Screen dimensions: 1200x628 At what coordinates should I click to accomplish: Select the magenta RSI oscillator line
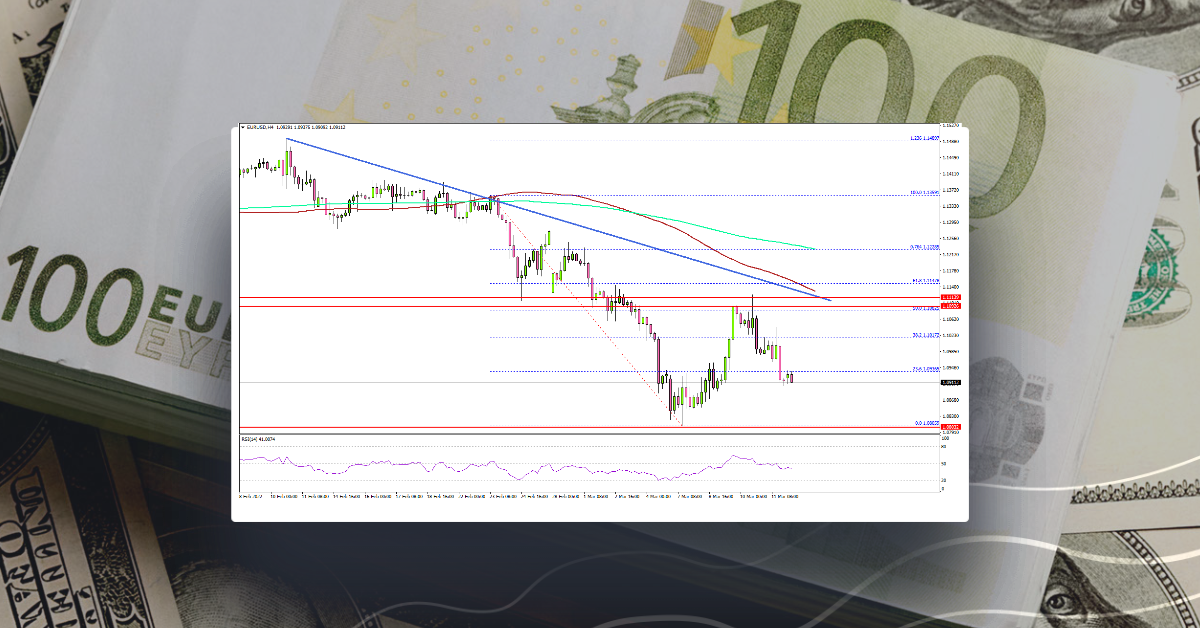tap(500, 465)
